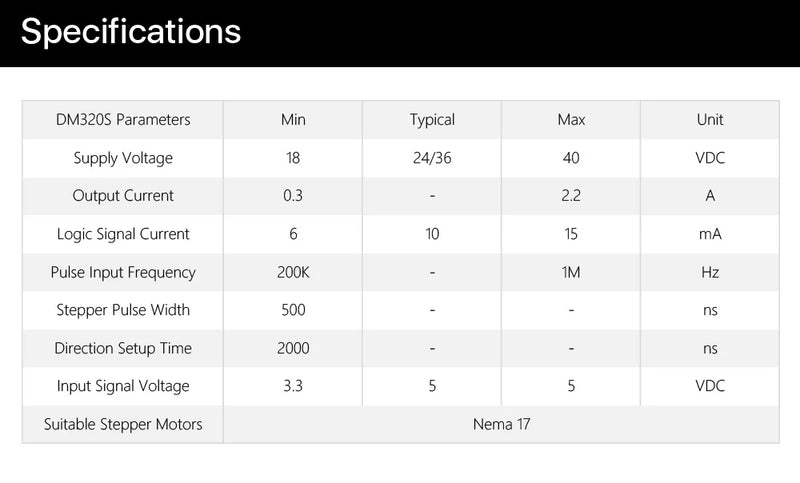Click the mA unit cell
Image resolution: width=800 pixels, height=483 pixels.
point(710,234)
